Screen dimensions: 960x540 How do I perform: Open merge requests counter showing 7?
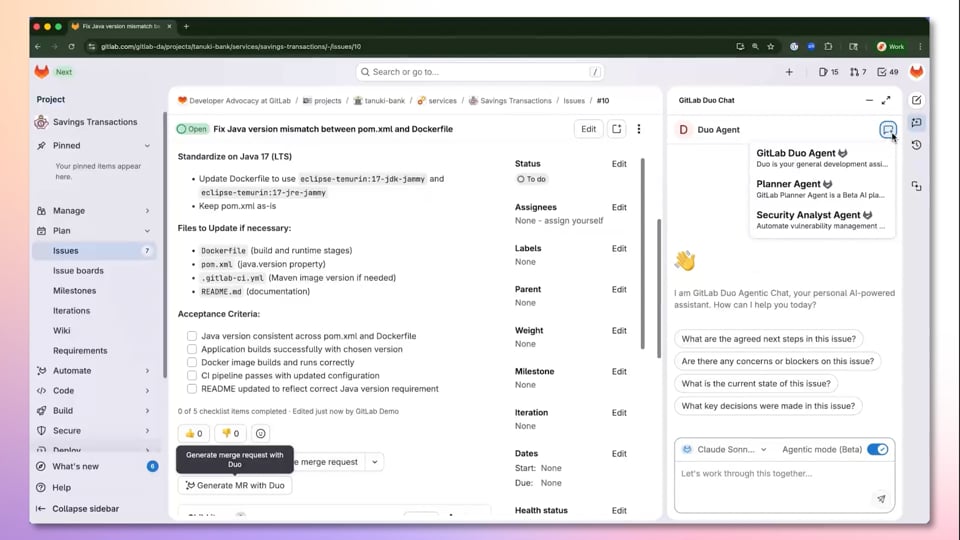[x=858, y=72]
